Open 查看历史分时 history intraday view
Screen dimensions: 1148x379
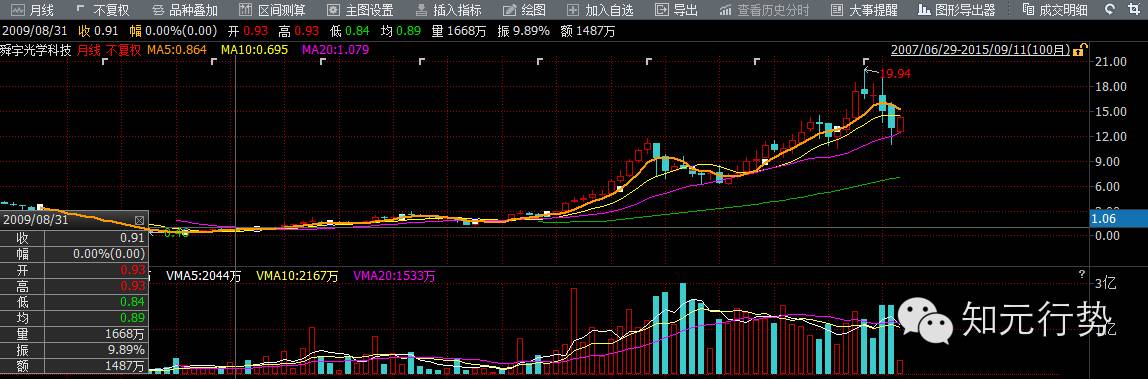764,10
